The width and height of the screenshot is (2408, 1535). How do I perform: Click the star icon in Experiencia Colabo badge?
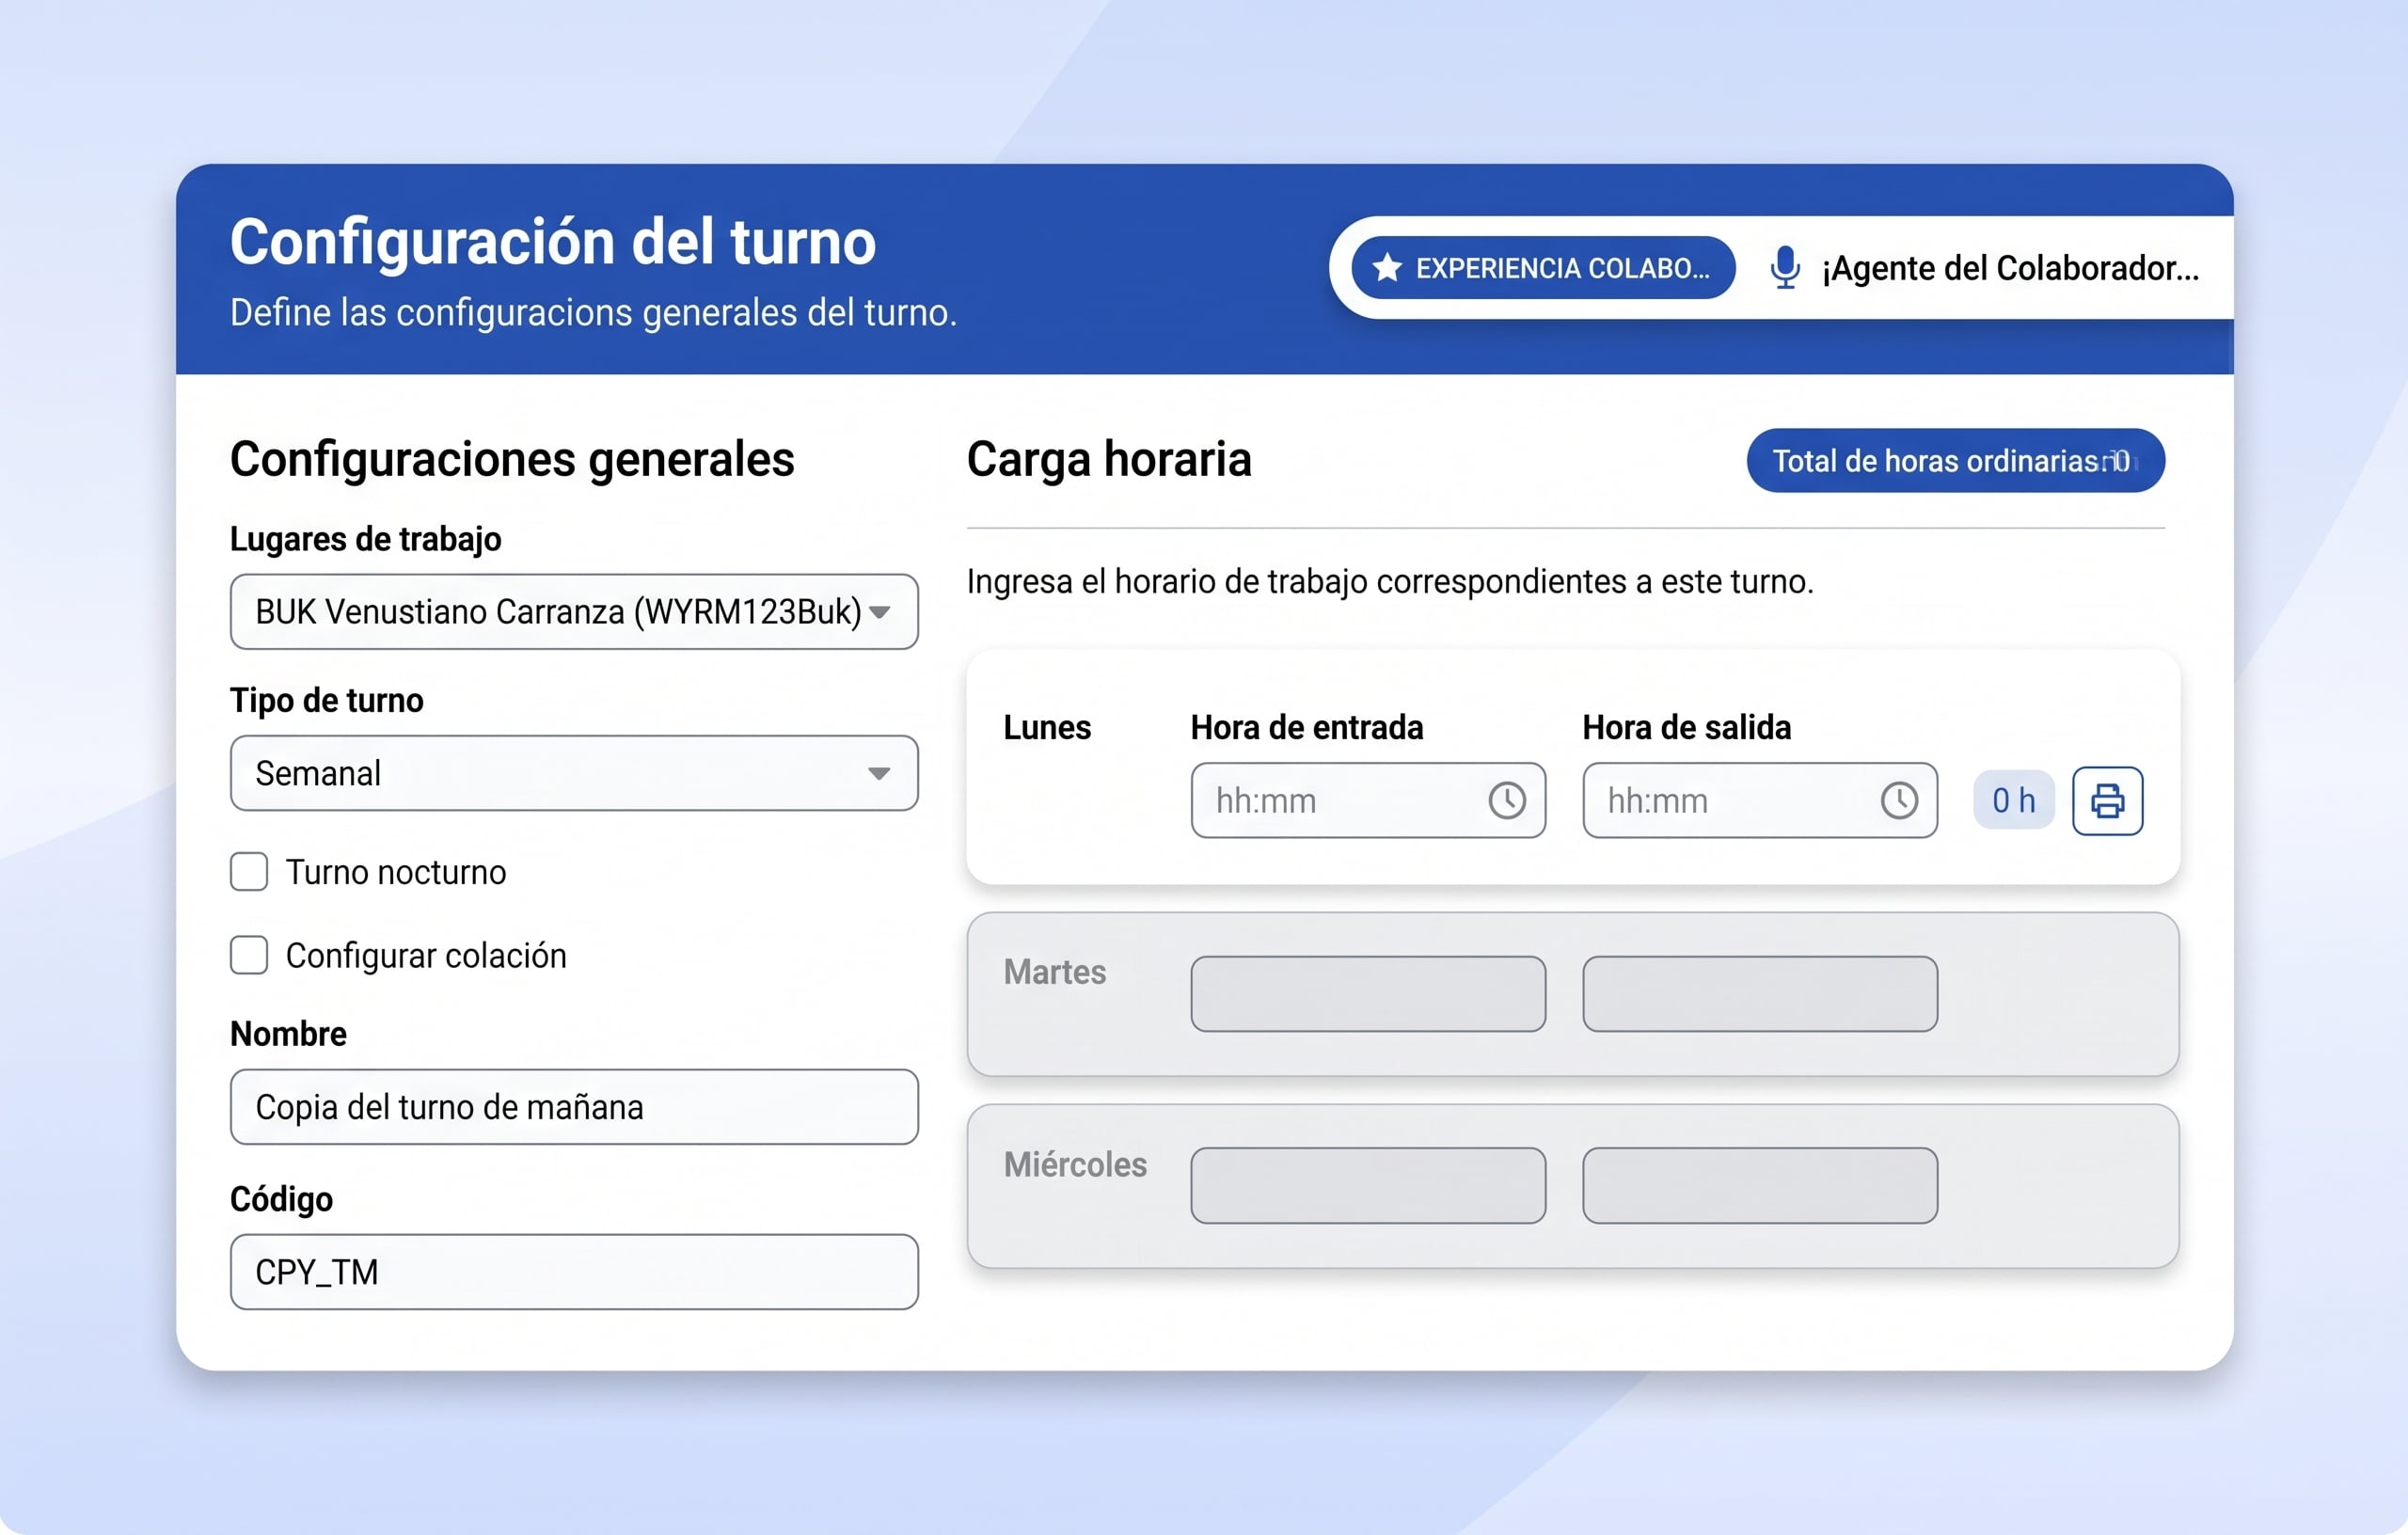[1387, 268]
